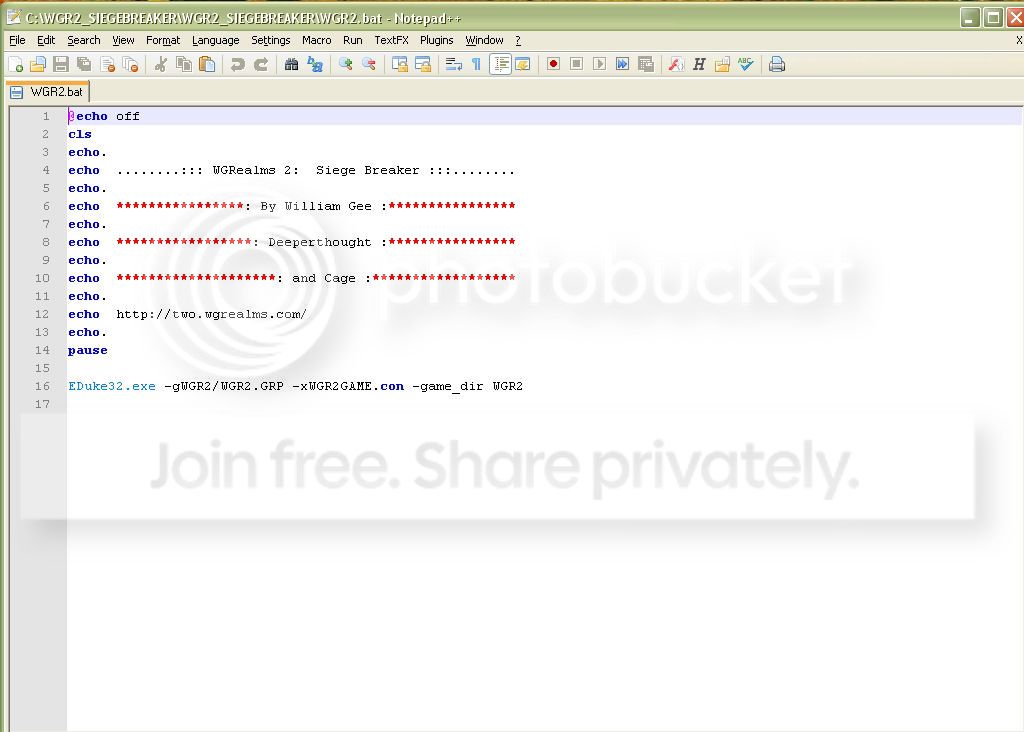Image resolution: width=1024 pixels, height=732 pixels.
Task: Click the Save file toolbar icon
Action: point(61,64)
